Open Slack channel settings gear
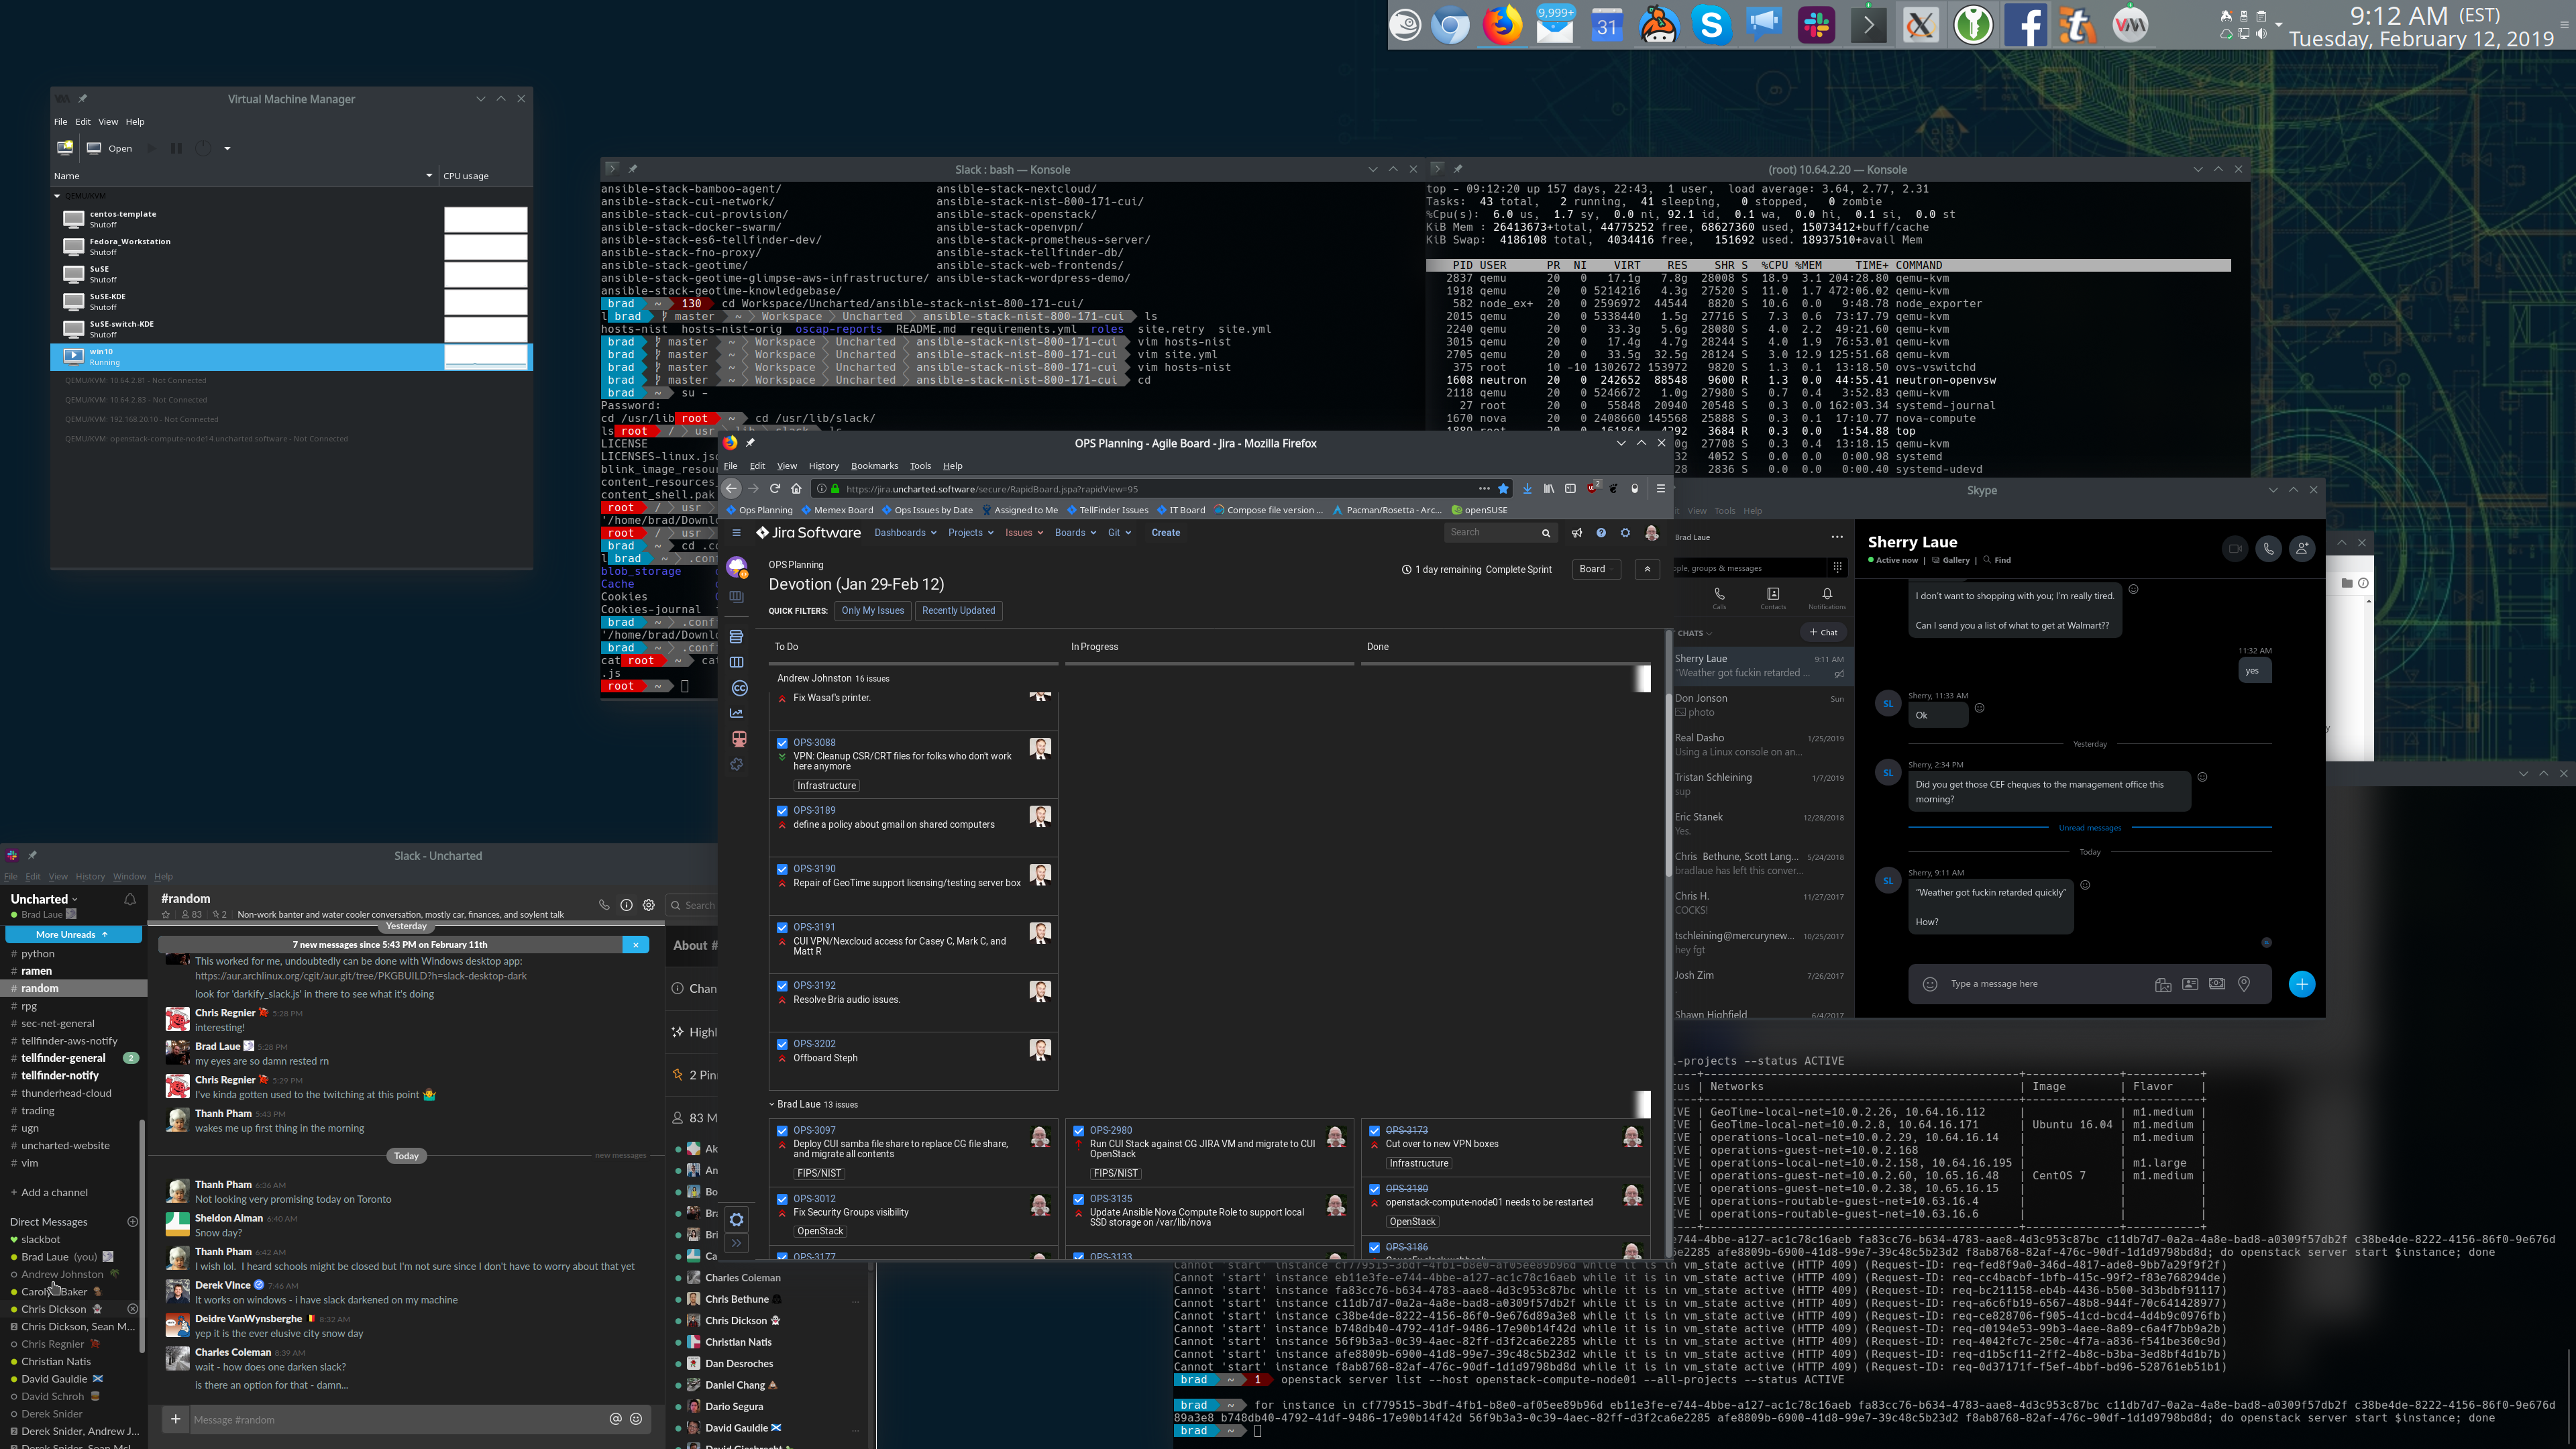Screen dimensions: 2576x1449 tap(649, 905)
